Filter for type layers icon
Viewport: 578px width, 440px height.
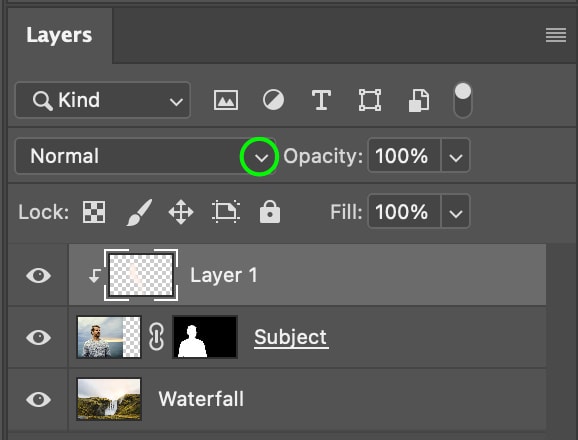point(321,100)
